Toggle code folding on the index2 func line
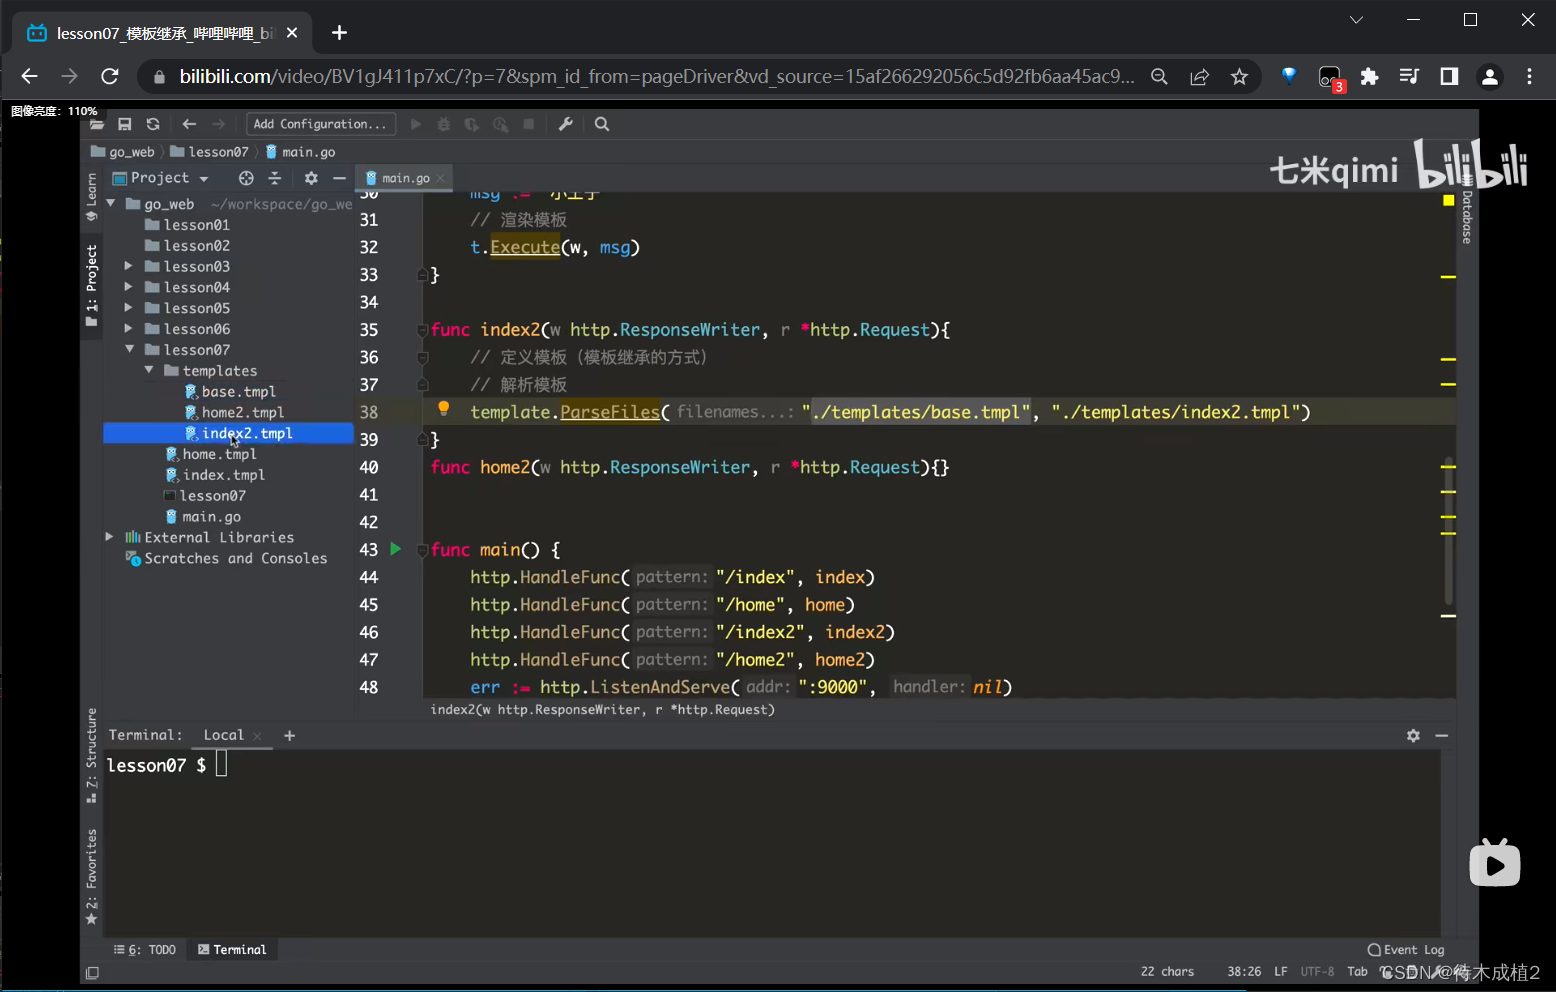 (x=423, y=330)
